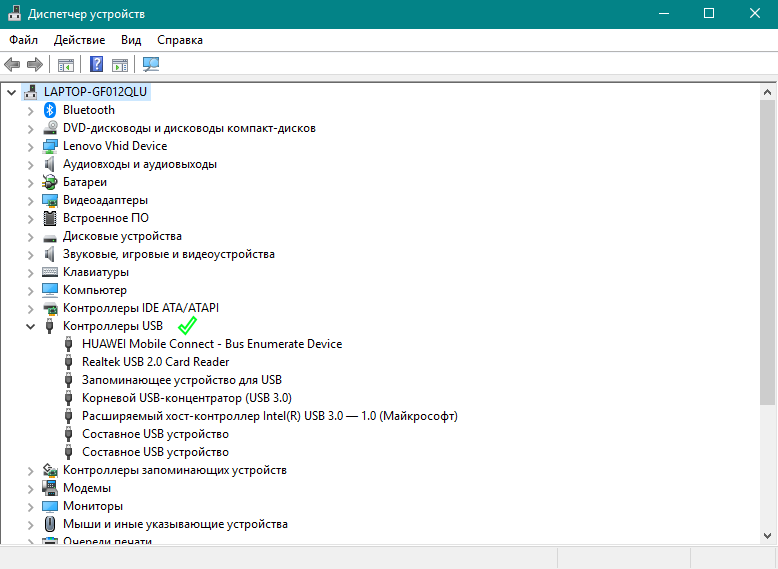The height and width of the screenshot is (569, 778).
Task: Select the first Составное USB устройство
Action: pos(155,434)
